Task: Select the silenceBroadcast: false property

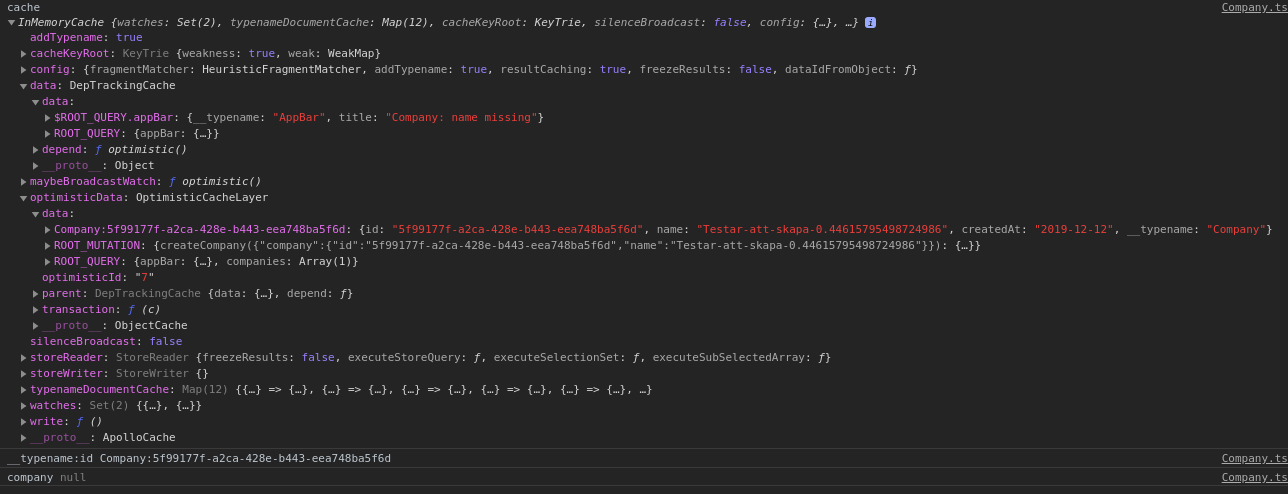Action: (106, 342)
